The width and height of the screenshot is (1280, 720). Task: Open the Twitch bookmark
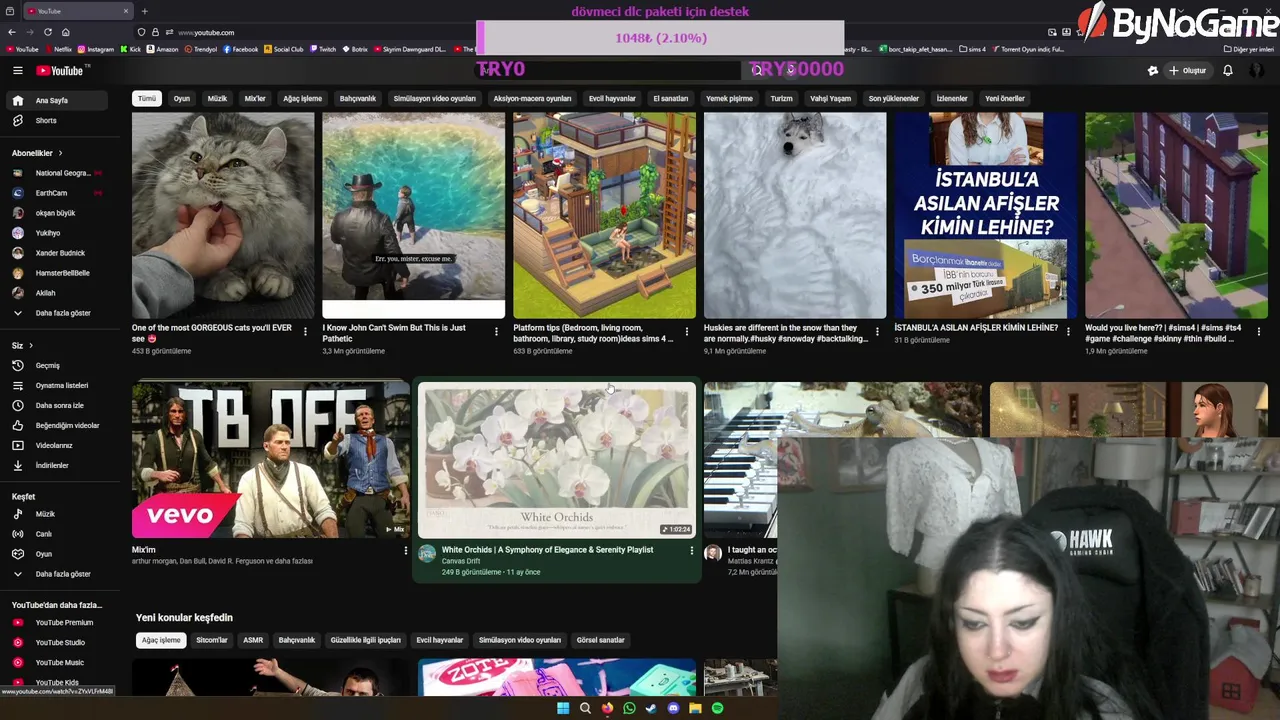322,49
